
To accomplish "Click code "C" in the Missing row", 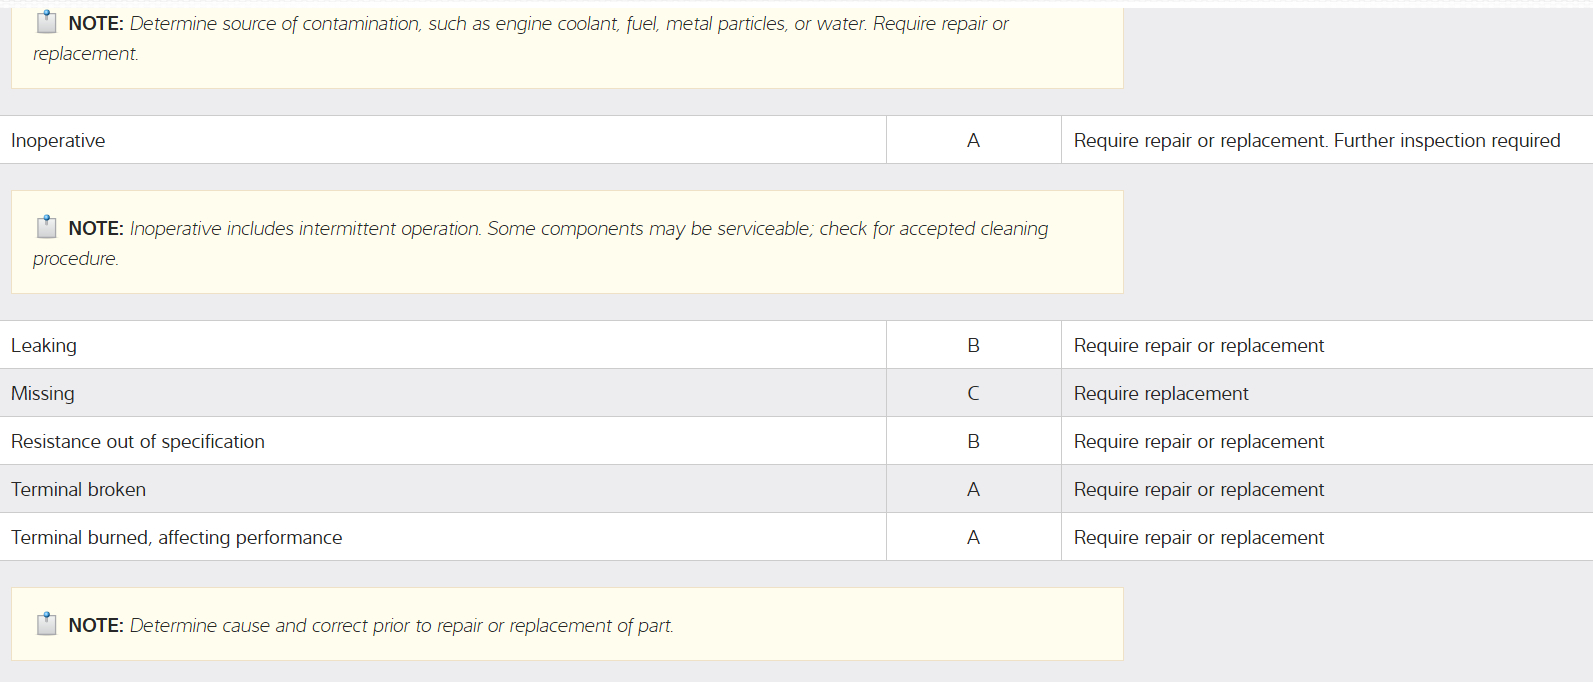I will coord(973,394).
